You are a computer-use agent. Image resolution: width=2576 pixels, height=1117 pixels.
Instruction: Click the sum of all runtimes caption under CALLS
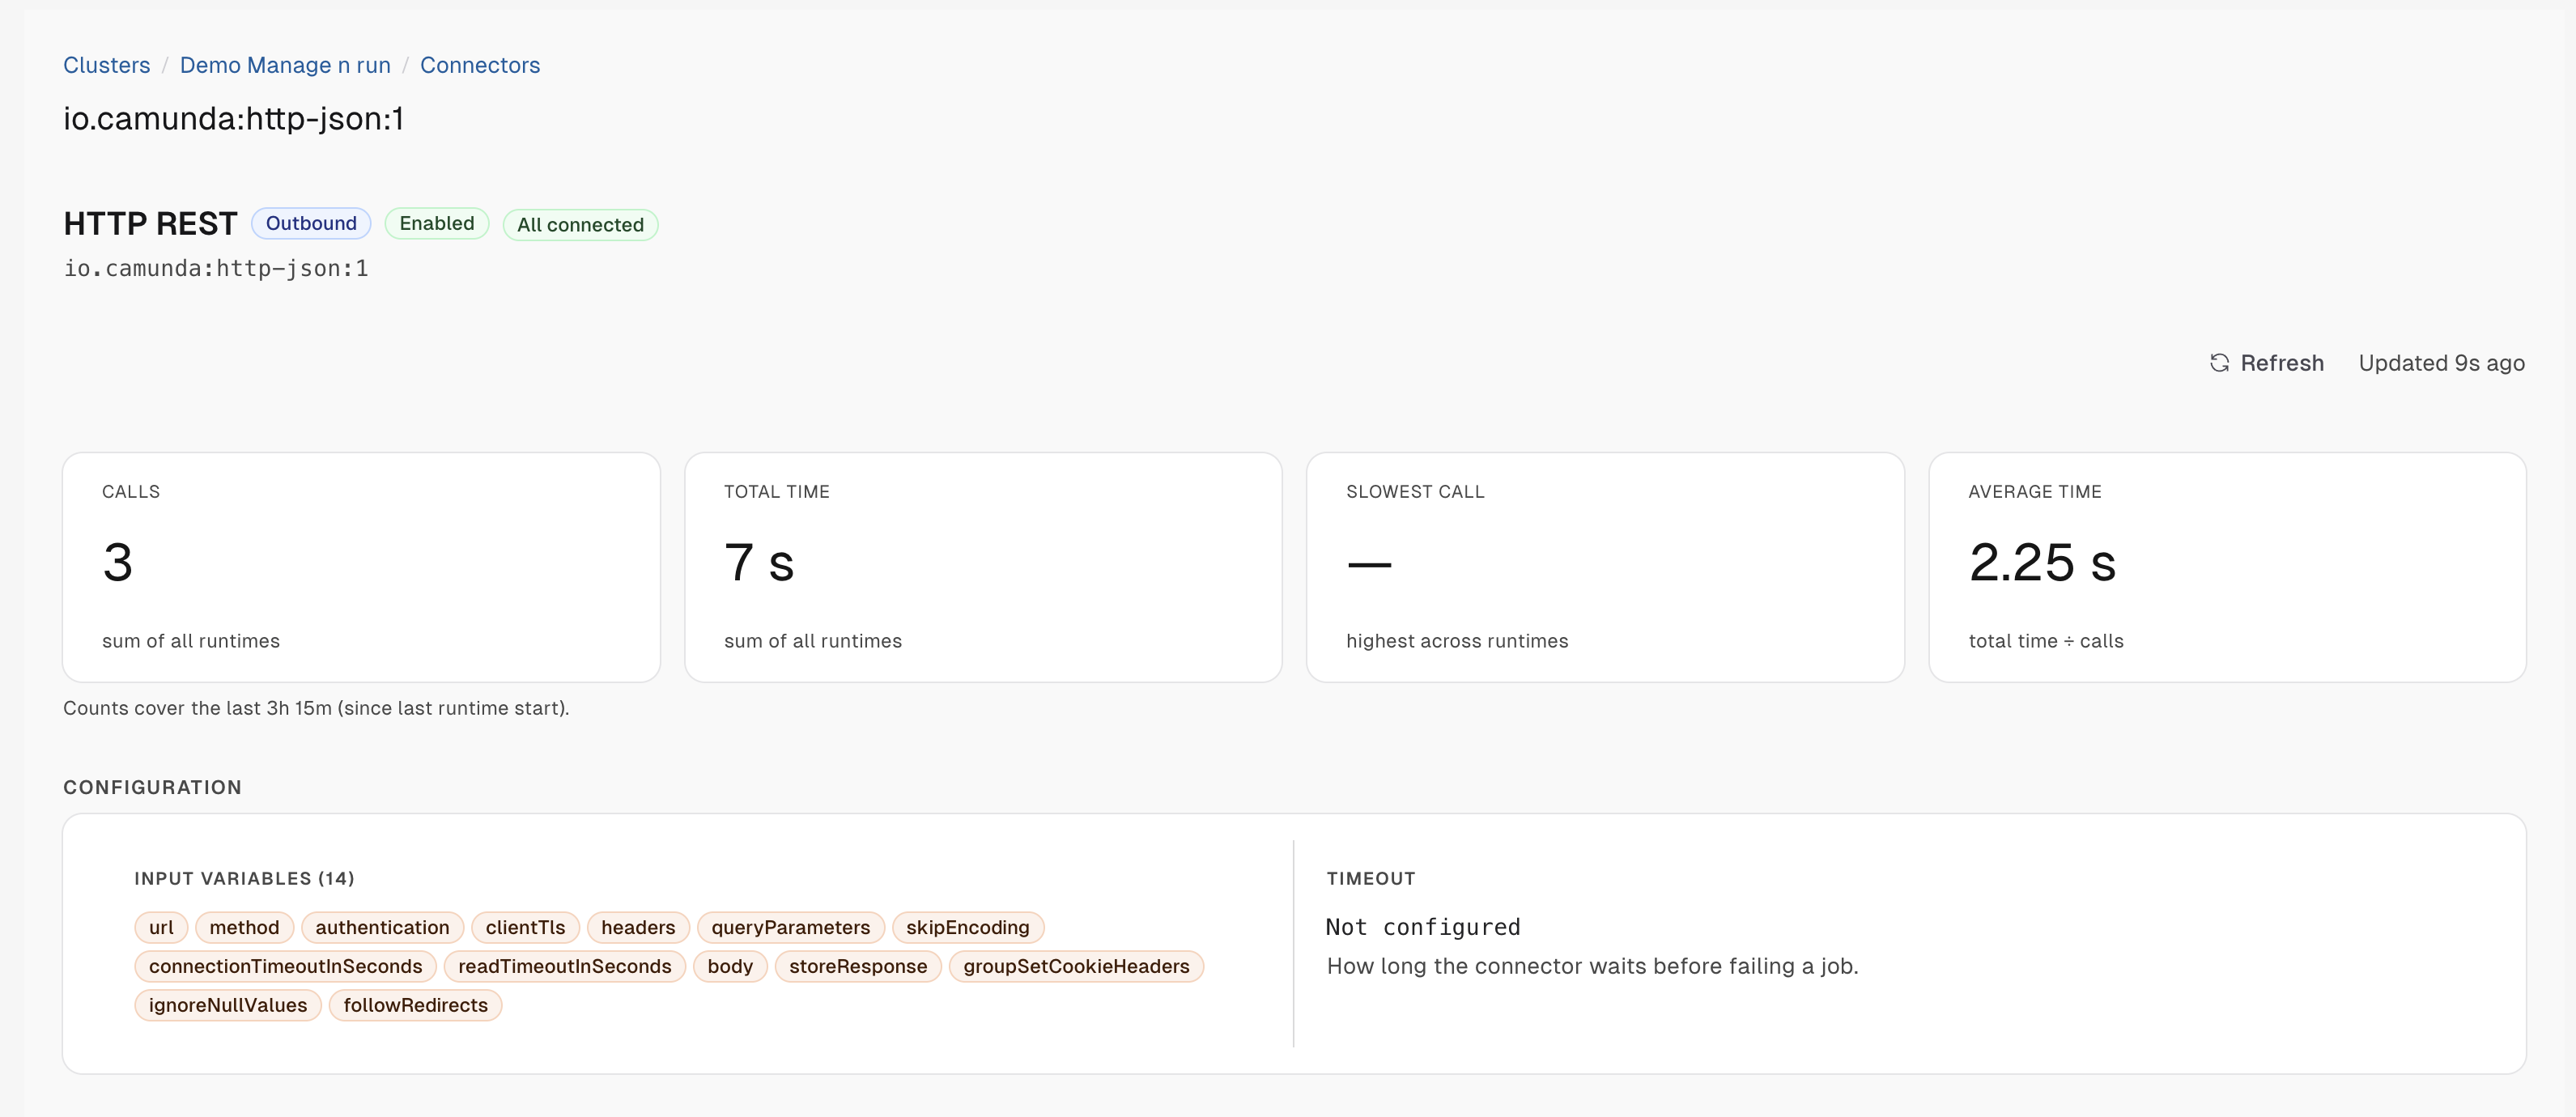191,641
